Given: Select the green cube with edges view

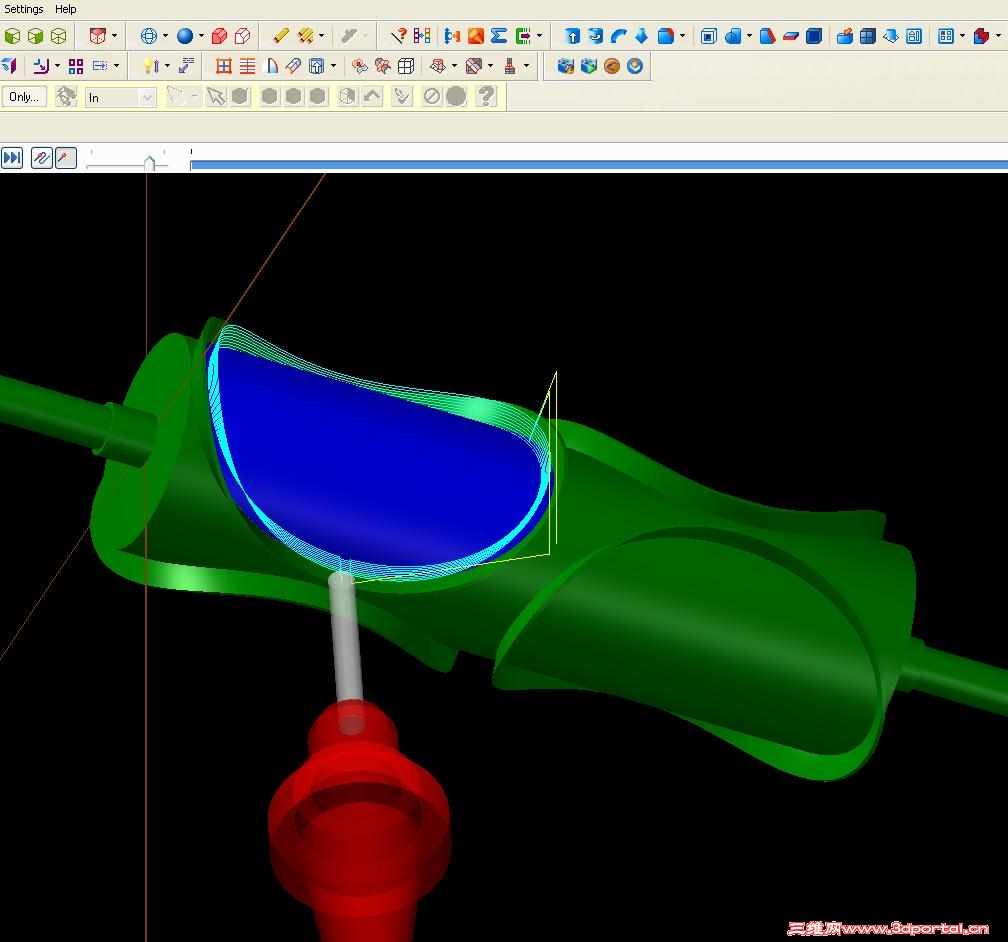Looking at the screenshot, I should 35,36.
